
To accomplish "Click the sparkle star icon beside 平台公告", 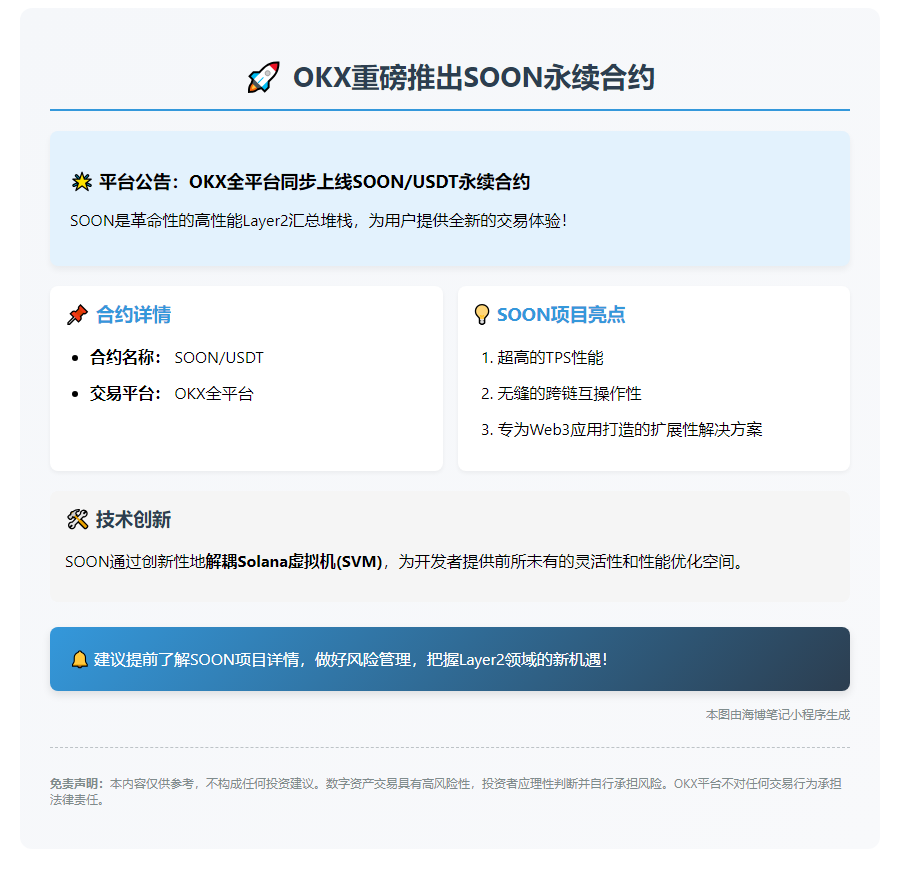I will point(82,183).
